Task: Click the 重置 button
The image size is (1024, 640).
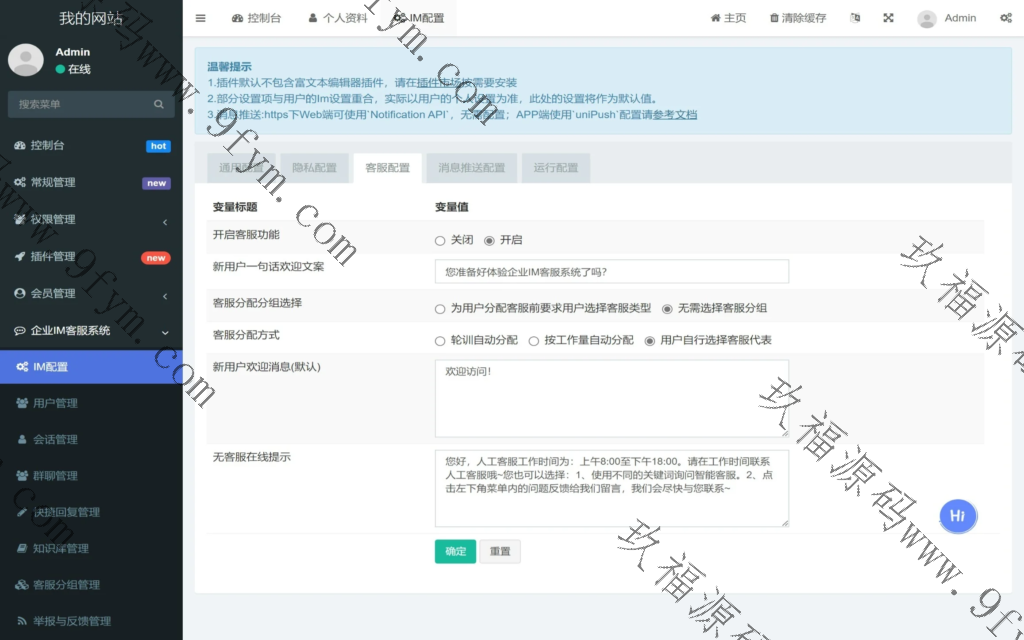Action: (x=500, y=551)
